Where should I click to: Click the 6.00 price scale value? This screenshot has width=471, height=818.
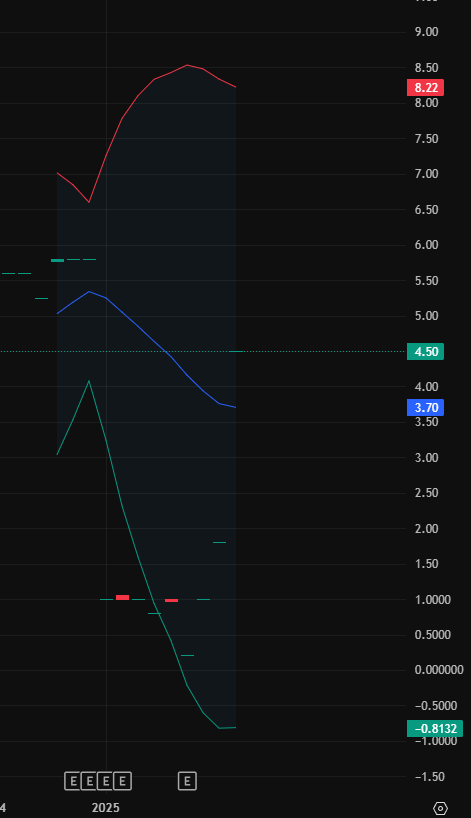pos(426,245)
